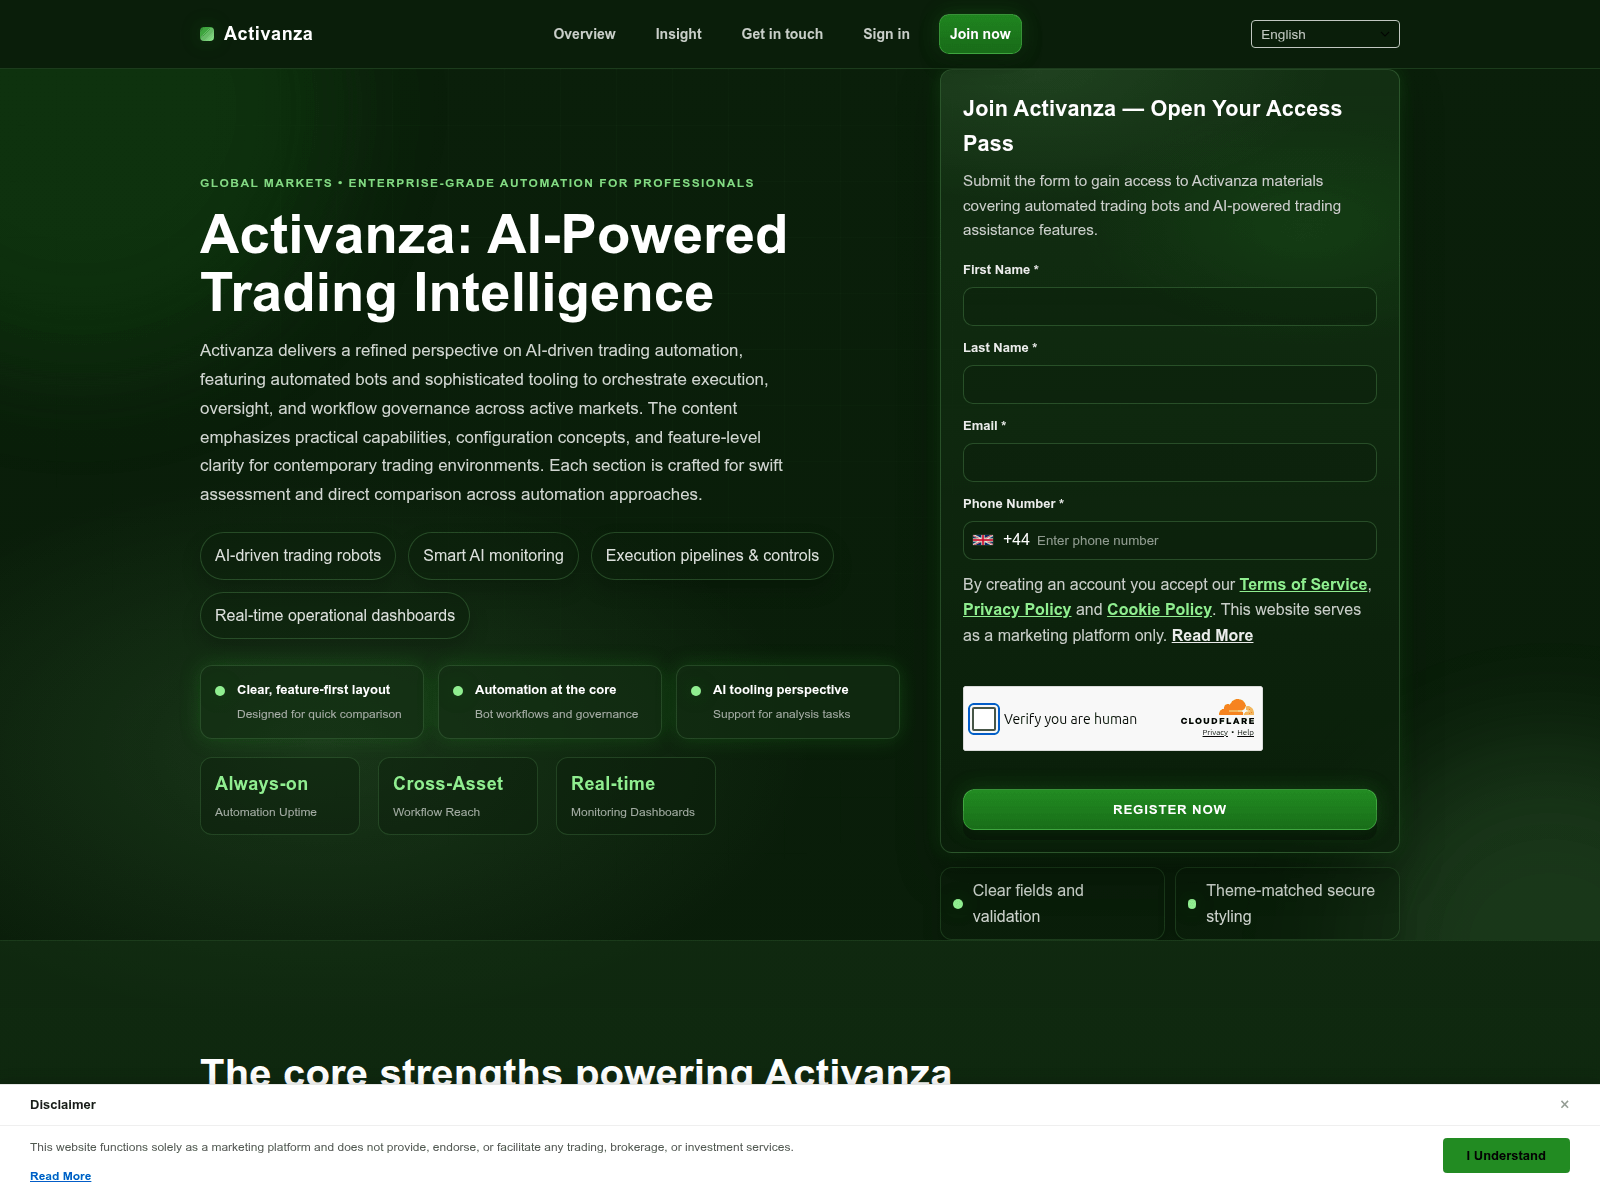Click Execution pipelines & controls pill
Viewport: 1600px width, 1200px height.
pyautogui.click(x=712, y=556)
